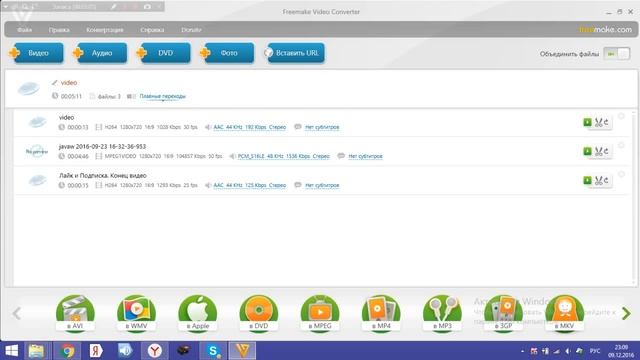640x360 pixels.
Task: Open 'Нет субтитров' for 'Лайк и Подписка' file
Action: click(322, 185)
